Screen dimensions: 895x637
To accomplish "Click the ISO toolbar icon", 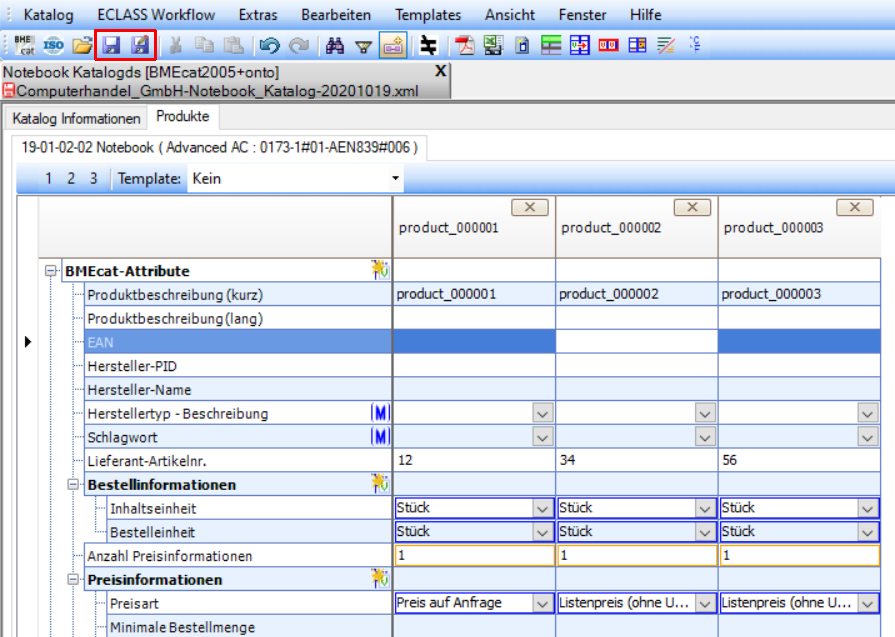I will point(54,45).
